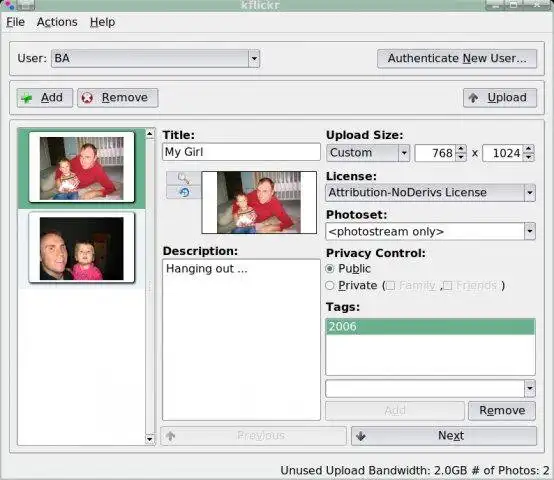Click the down arrow icon on Next
Screen dimensions: 554x480
coord(361,436)
